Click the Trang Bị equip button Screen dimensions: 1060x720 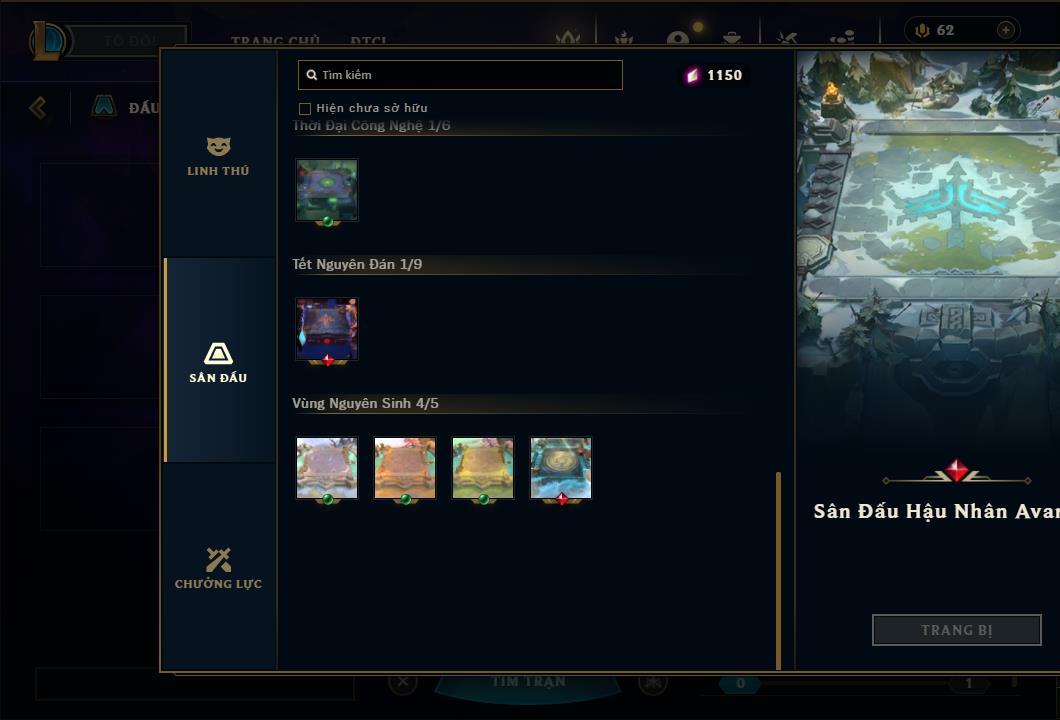(957, 630)
